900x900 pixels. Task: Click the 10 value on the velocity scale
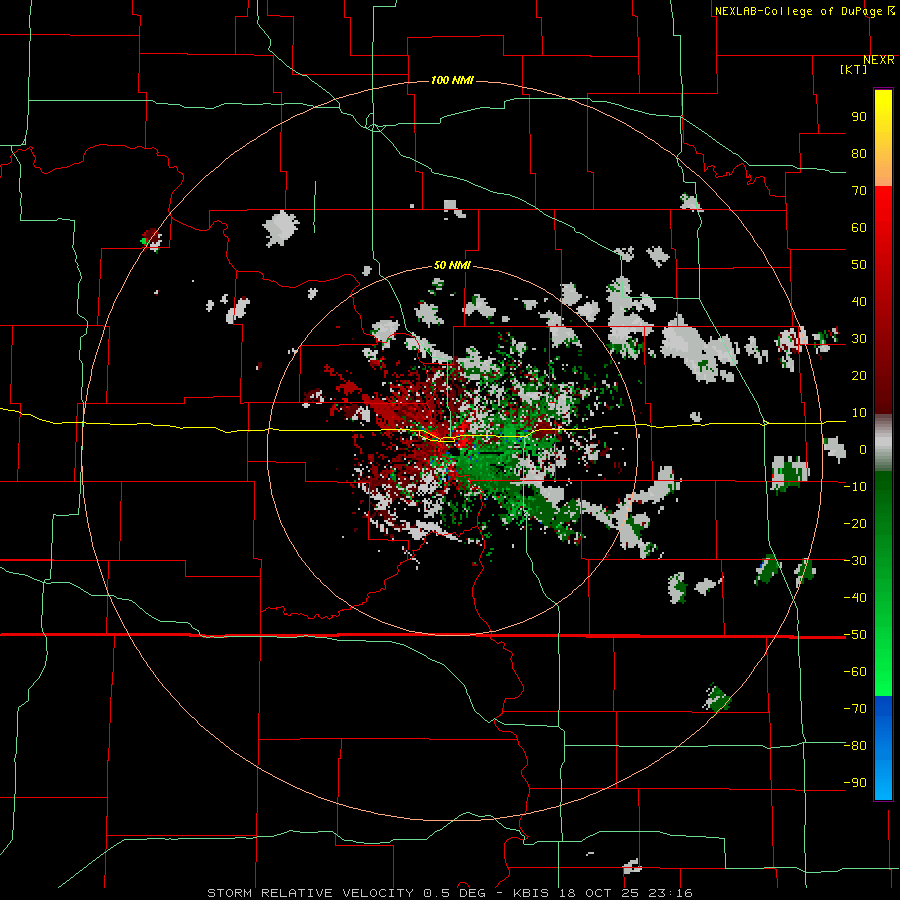click(x=859, y=413)
